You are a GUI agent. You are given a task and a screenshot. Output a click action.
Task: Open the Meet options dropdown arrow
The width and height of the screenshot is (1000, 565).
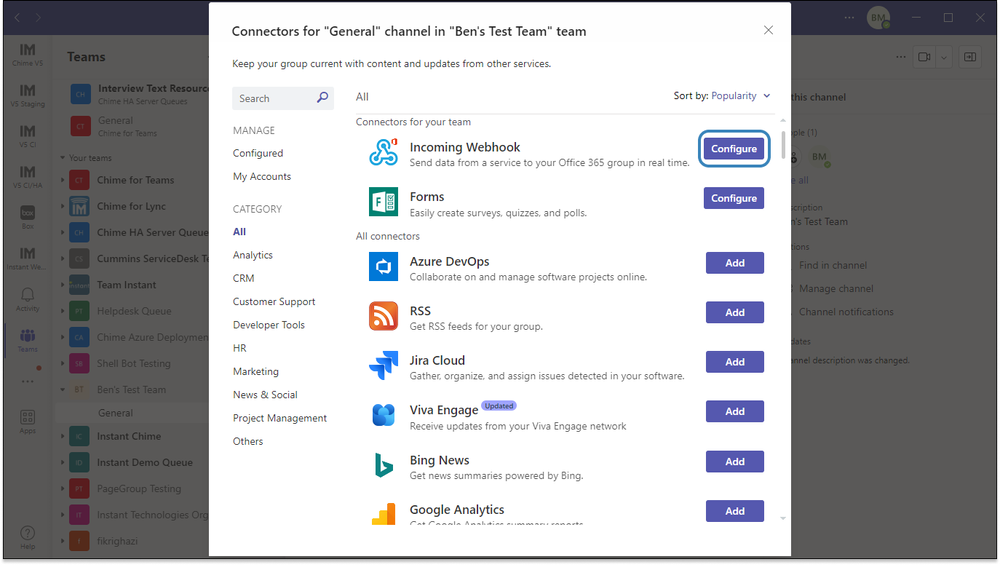click(x=944, y=57)
